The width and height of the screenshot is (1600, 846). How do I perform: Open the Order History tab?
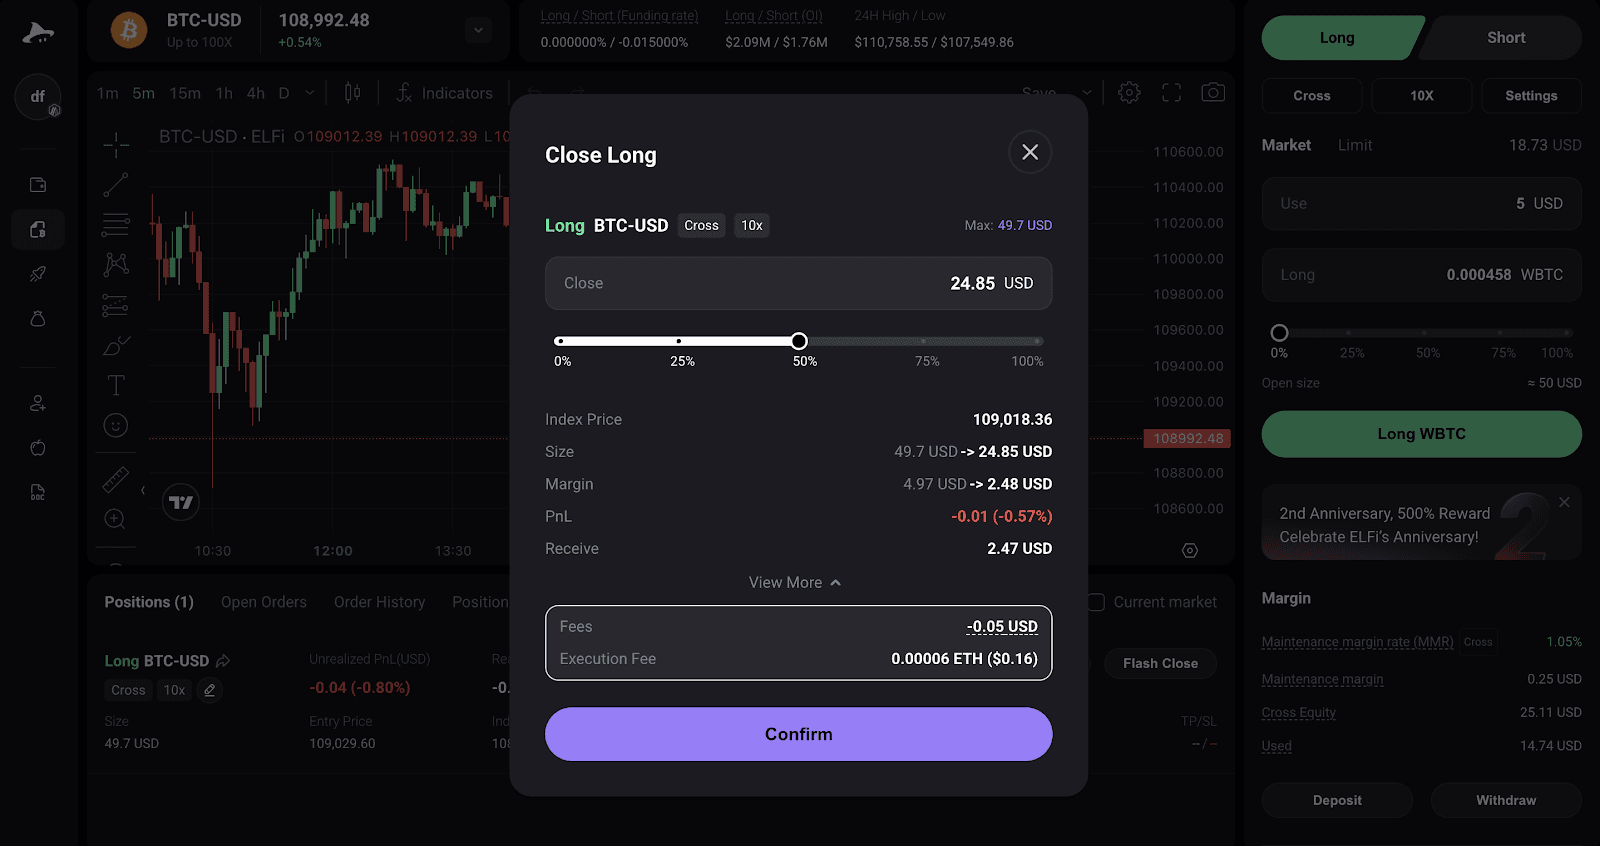379,602
